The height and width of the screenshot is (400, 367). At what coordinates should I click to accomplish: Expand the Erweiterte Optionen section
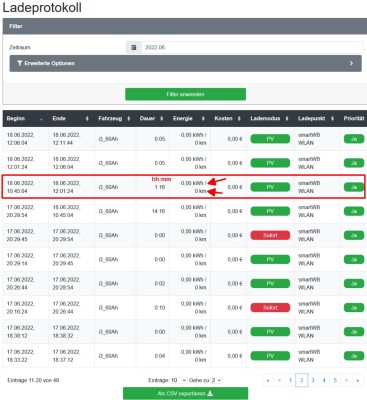(x=185, y=63)
